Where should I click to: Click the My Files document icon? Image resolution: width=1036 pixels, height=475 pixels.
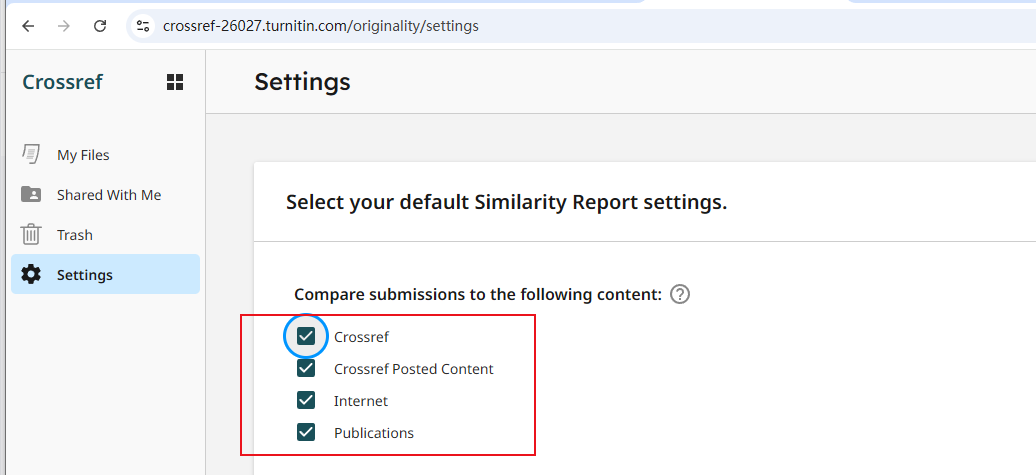coord(30,155)
